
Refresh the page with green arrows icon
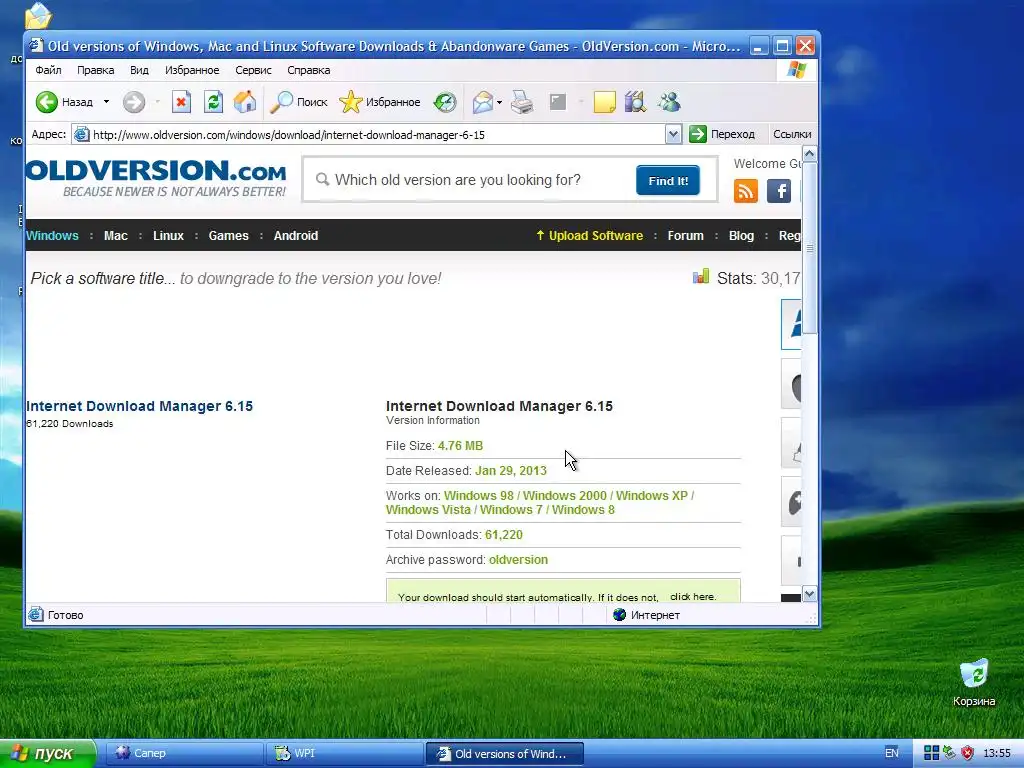point(214,102)
